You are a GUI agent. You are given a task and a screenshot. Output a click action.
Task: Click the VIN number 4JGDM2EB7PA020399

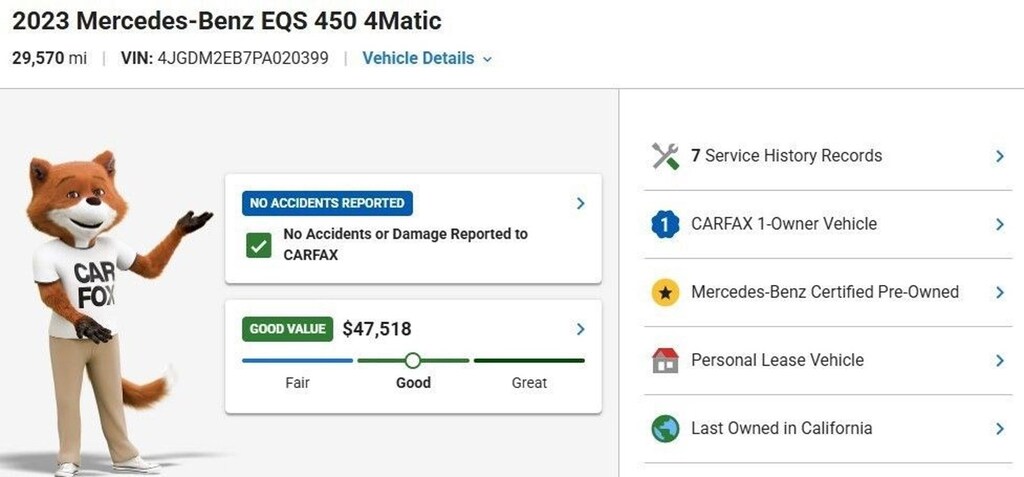coord(243,58)
